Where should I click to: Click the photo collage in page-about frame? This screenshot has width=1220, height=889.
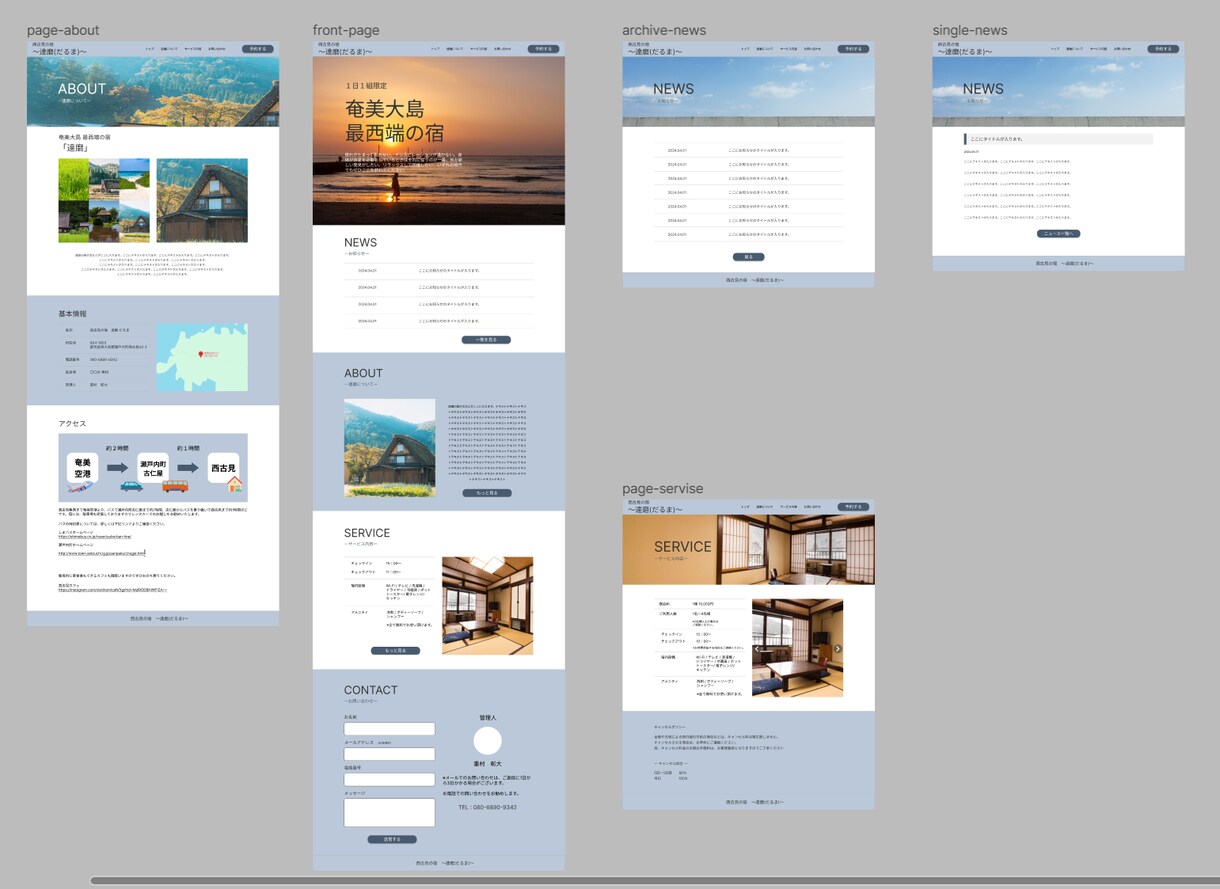pos(104,200)
